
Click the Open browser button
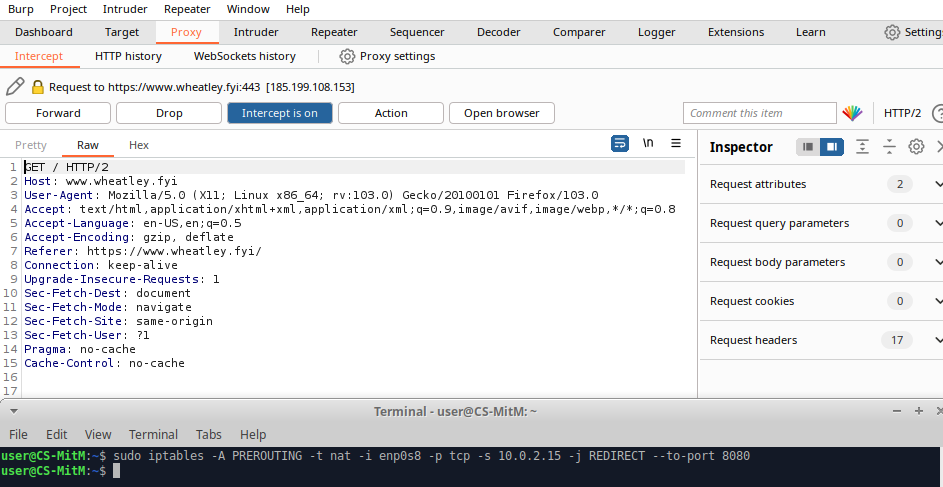coord(502,113)
